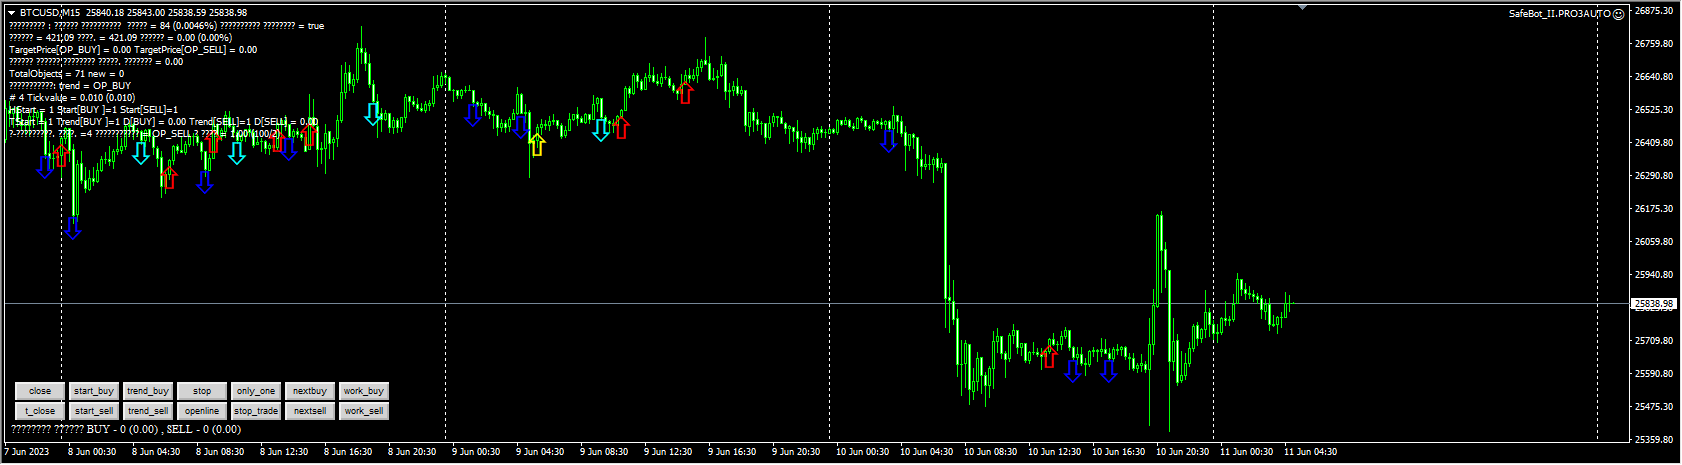Click blue down arrow near 10 Jun 04:30
This screenshot has height=465, width=1682.
click(x=889, y=140)
